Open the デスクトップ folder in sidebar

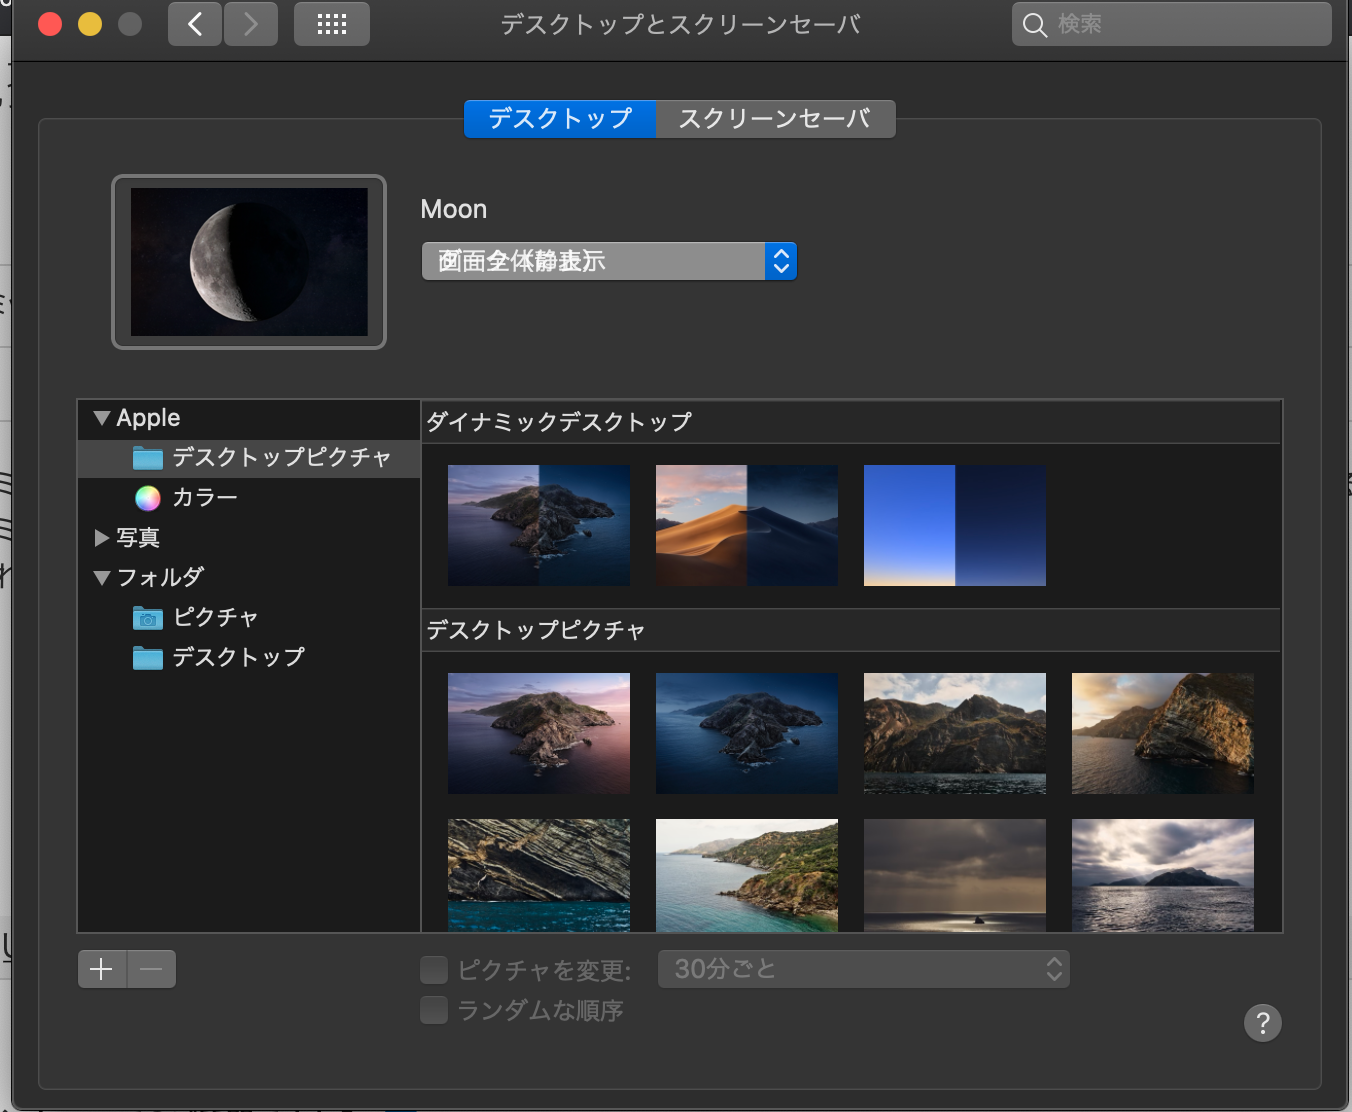click(237, 657)
